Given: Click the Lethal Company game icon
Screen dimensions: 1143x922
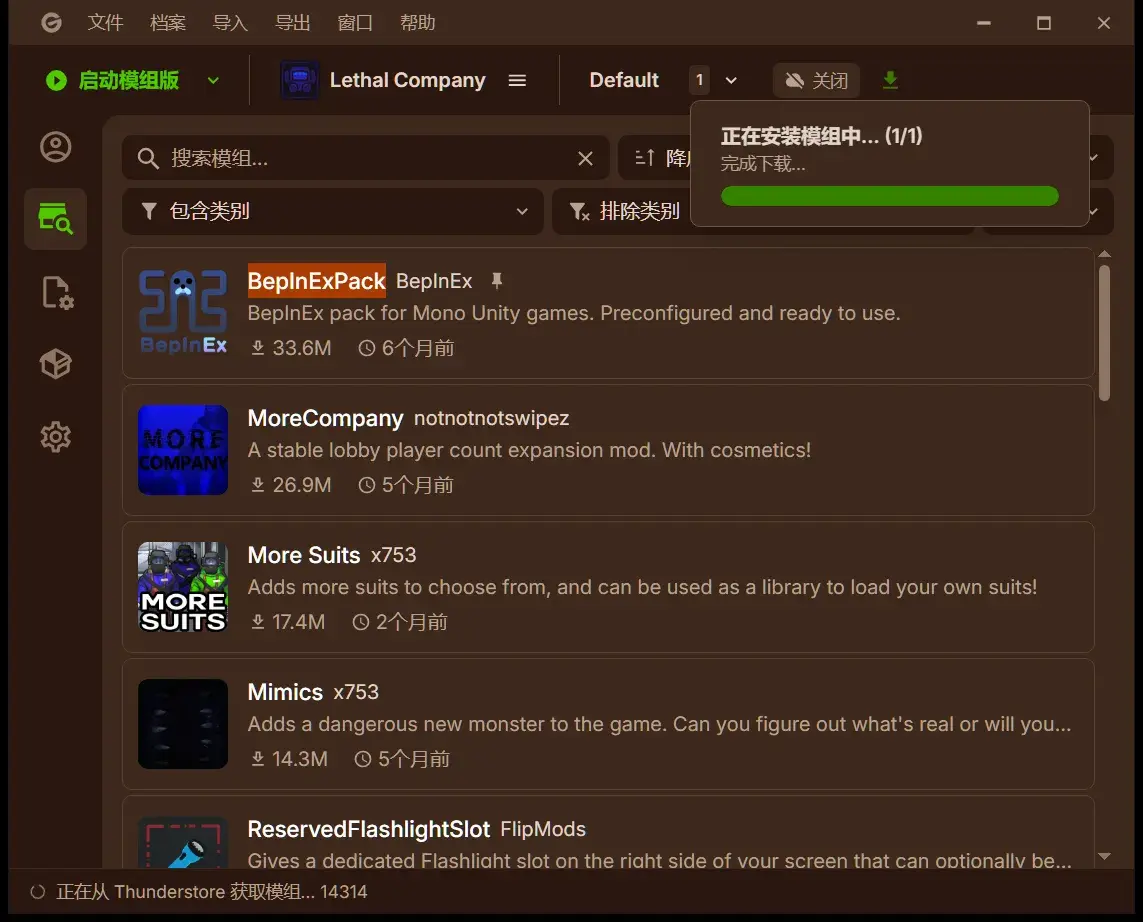Looking at the screenshot, I should point(299,80).
